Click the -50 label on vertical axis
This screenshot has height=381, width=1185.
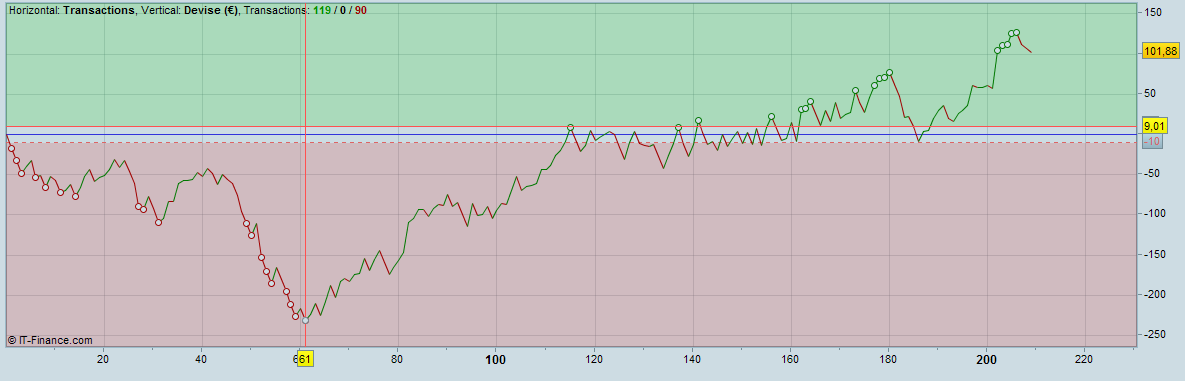coord(1152,174)
